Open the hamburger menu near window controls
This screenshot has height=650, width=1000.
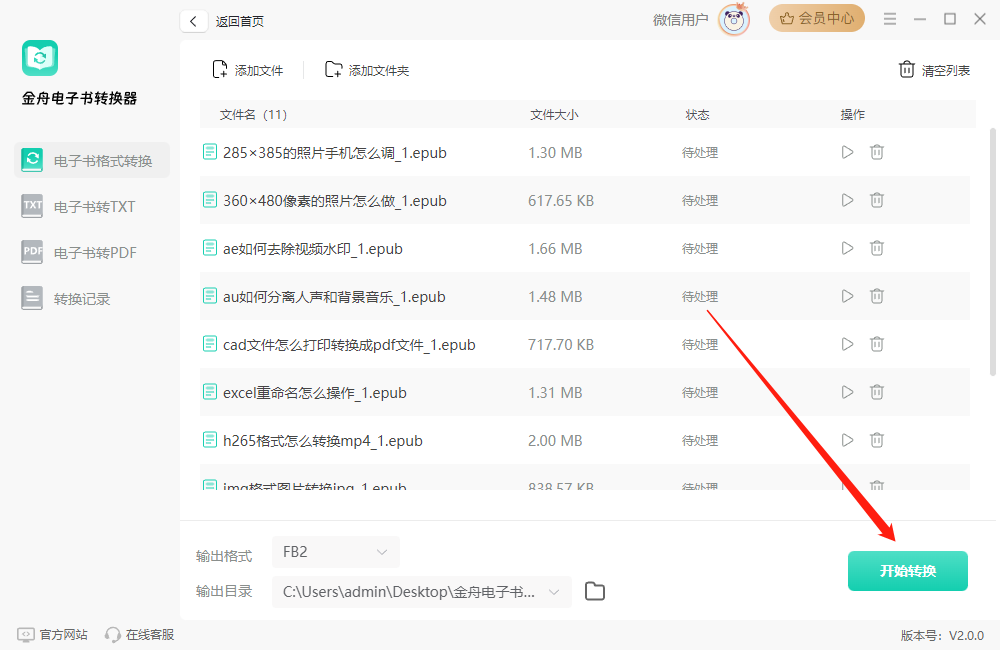[889, 18]
